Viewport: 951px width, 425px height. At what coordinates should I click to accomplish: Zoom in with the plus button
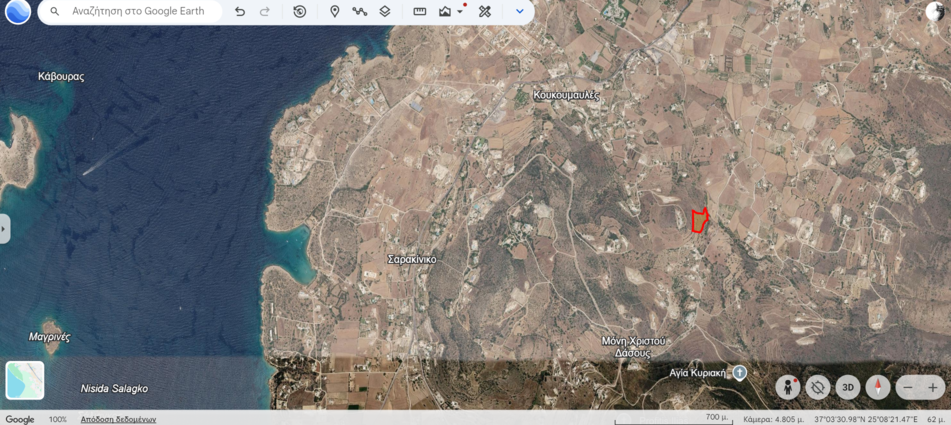[x=933, y=387]
